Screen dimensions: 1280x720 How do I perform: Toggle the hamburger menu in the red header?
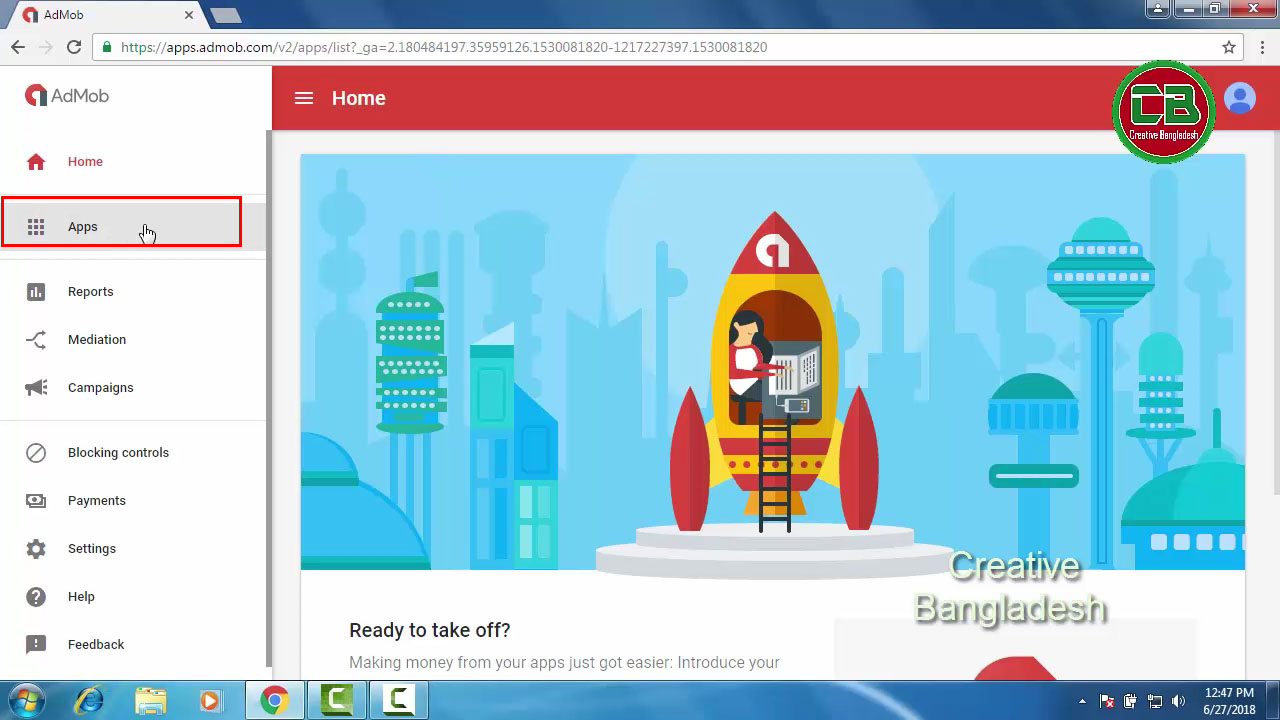tap(304, 98)
